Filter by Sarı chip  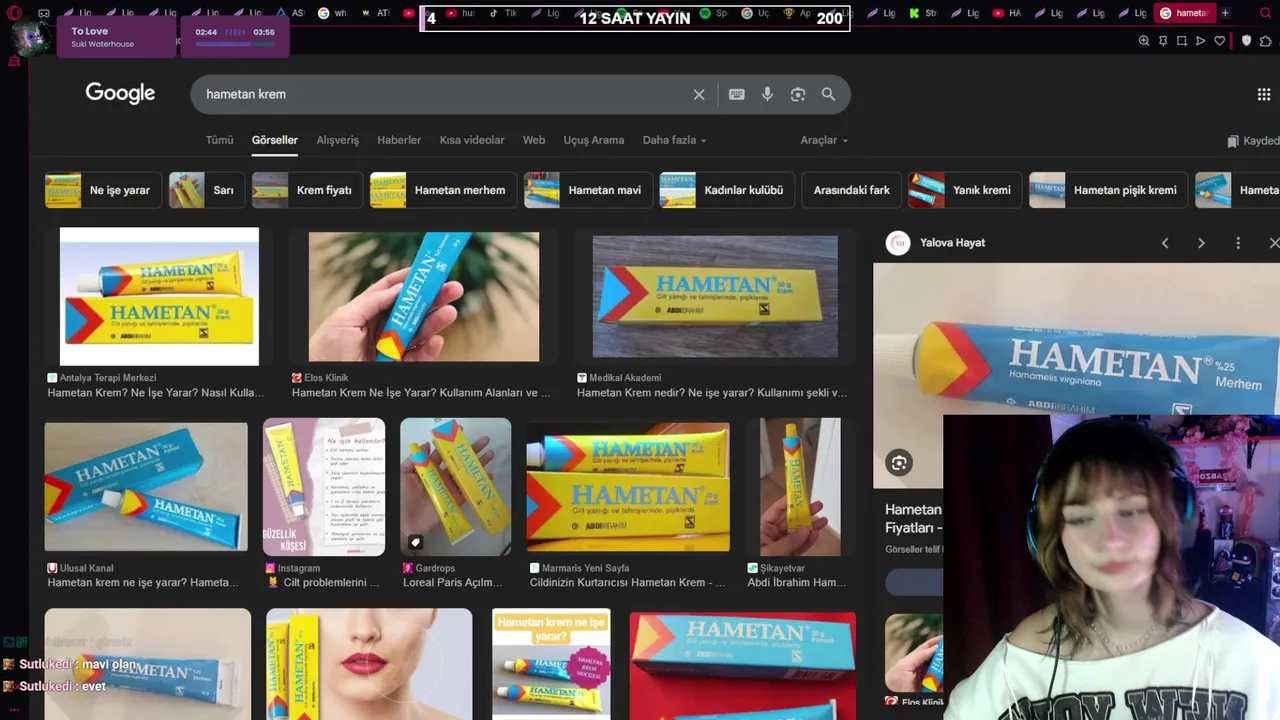click(x=207, y=190)
